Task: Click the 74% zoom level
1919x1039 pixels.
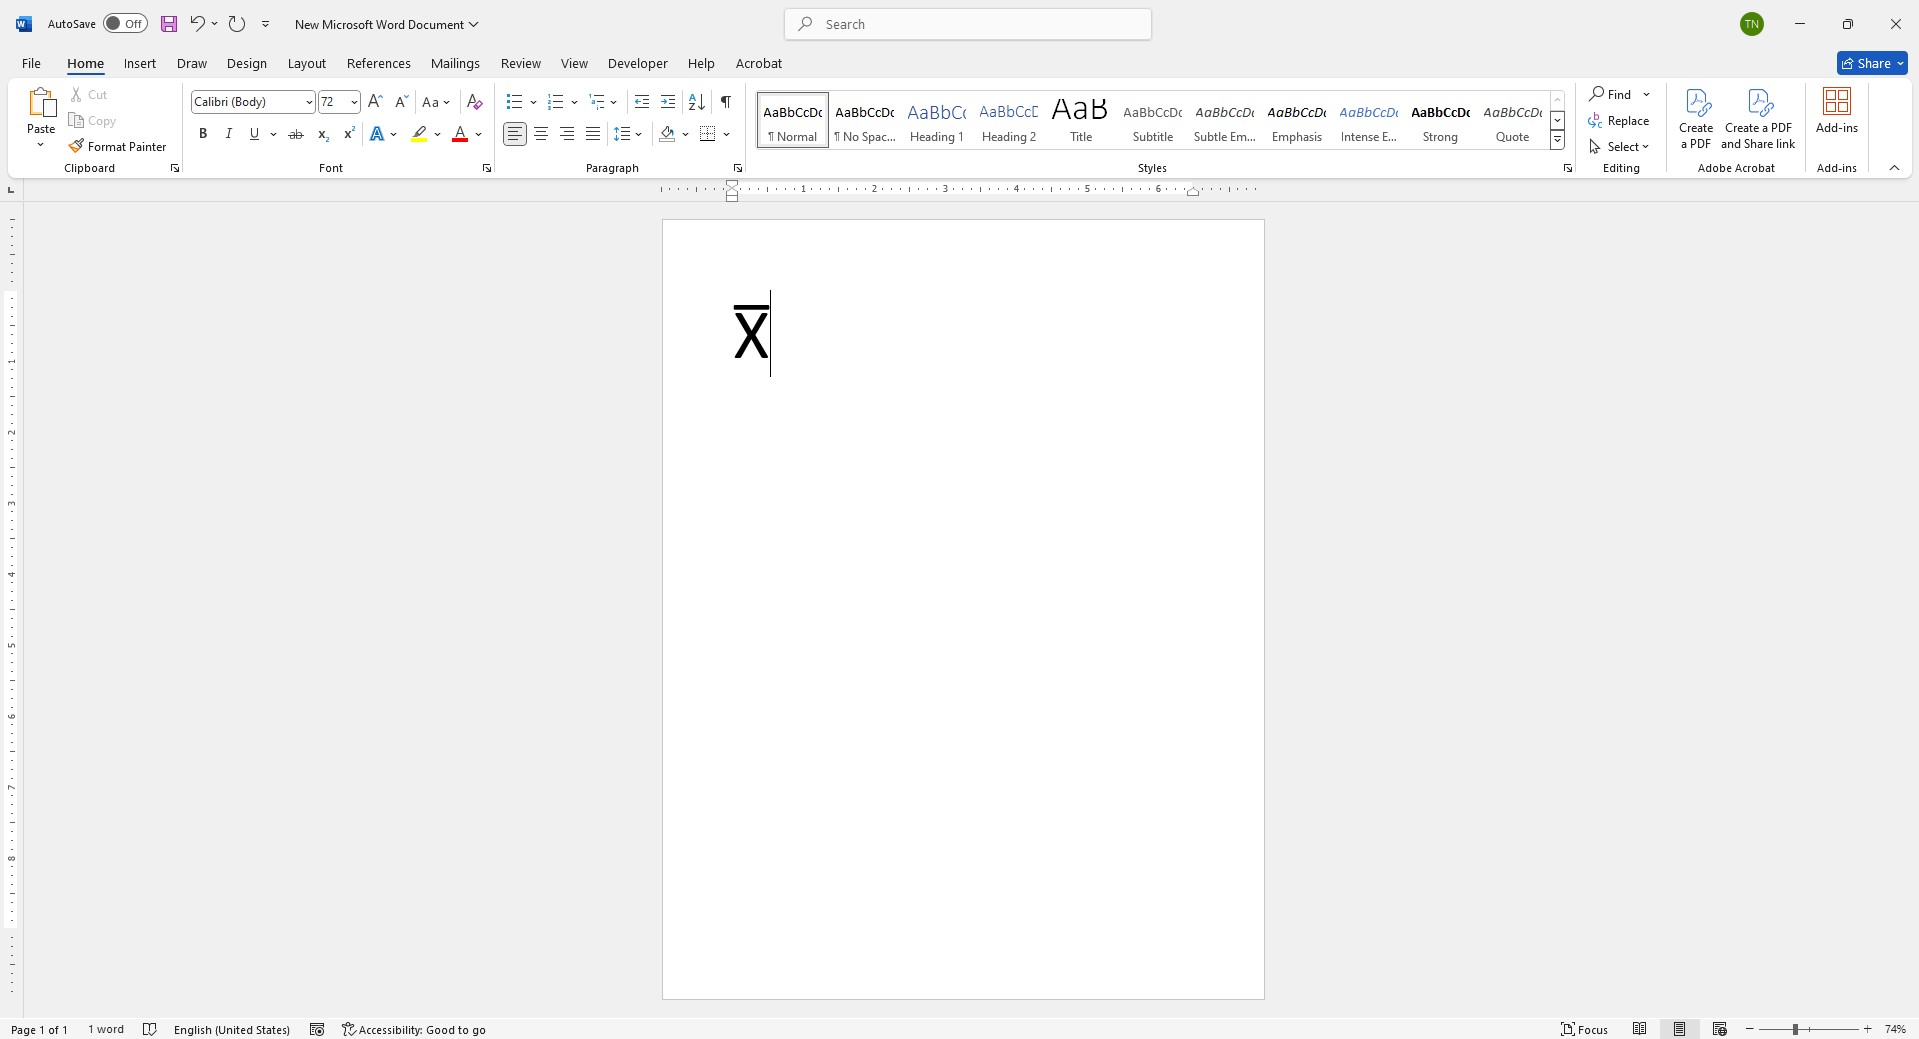Action: coord(1895,1029)
